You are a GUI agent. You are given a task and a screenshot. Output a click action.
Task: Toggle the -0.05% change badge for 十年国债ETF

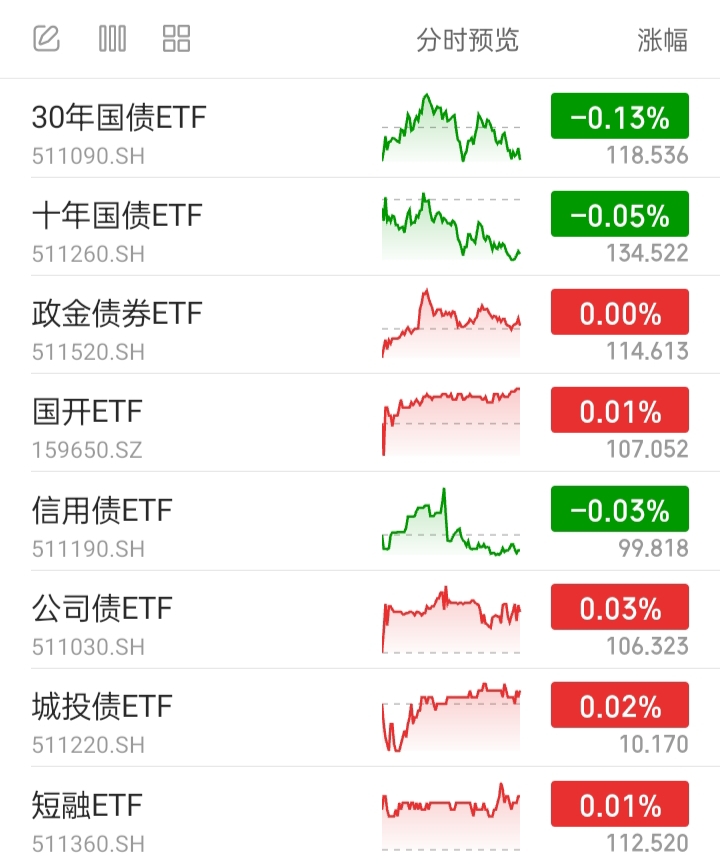[x=620, y=215]
